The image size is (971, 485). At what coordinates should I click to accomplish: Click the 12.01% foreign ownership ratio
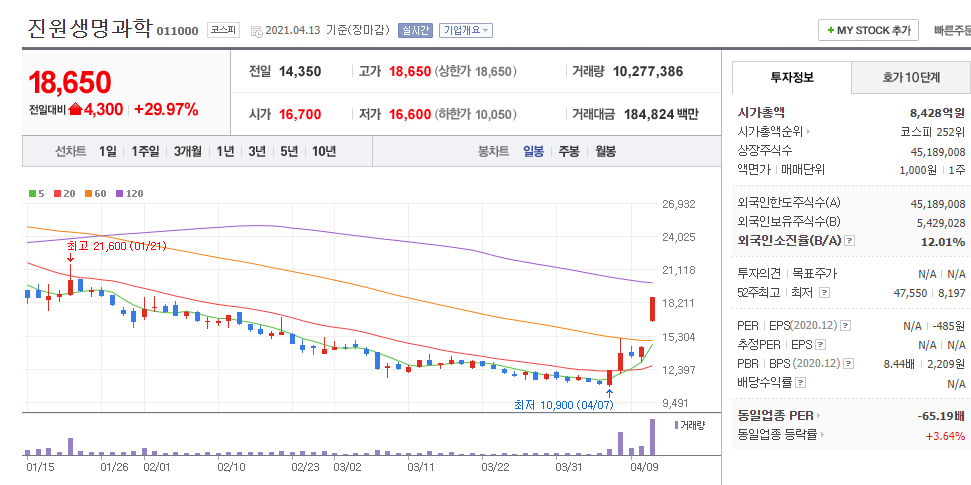tap(943, 241)
